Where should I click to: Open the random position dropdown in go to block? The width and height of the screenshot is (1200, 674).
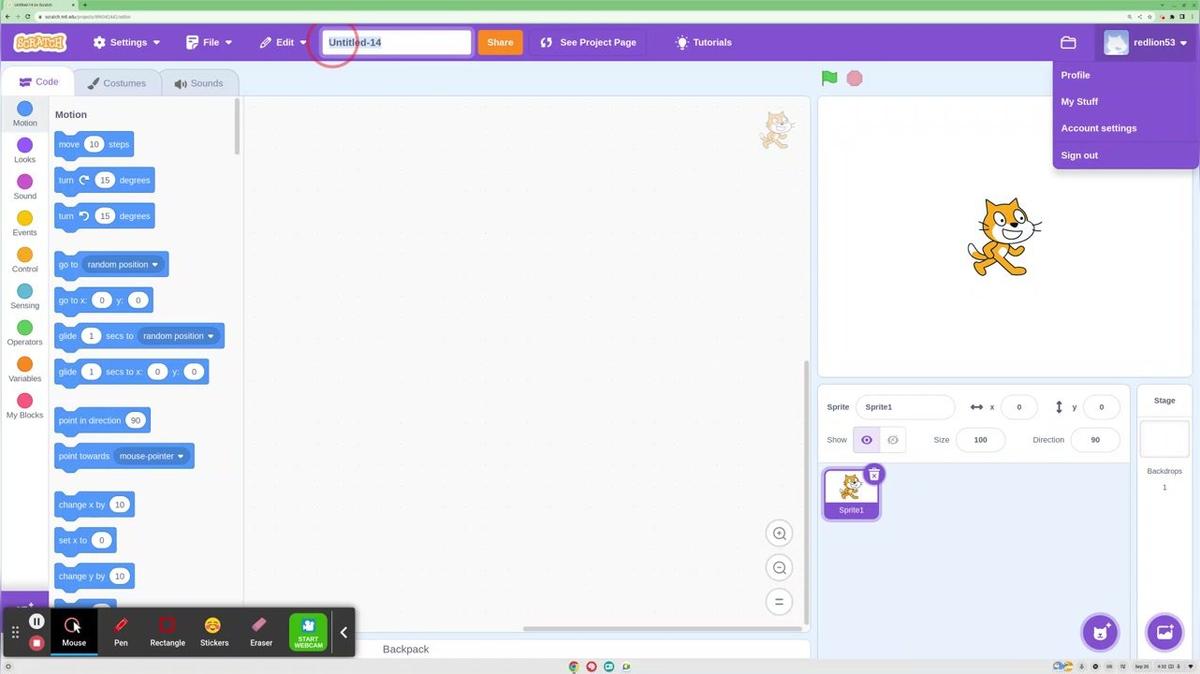click(x=123, y=265)
